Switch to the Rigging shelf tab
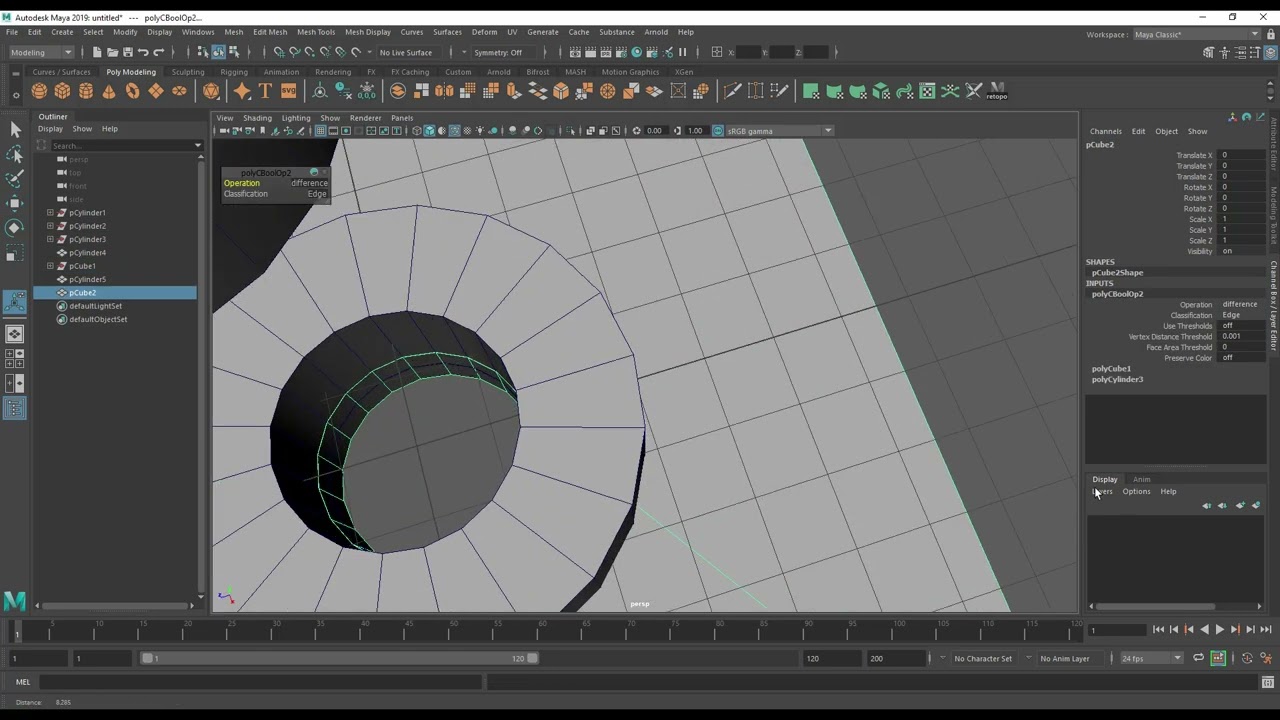The image size is (1280, 720). 234,72
